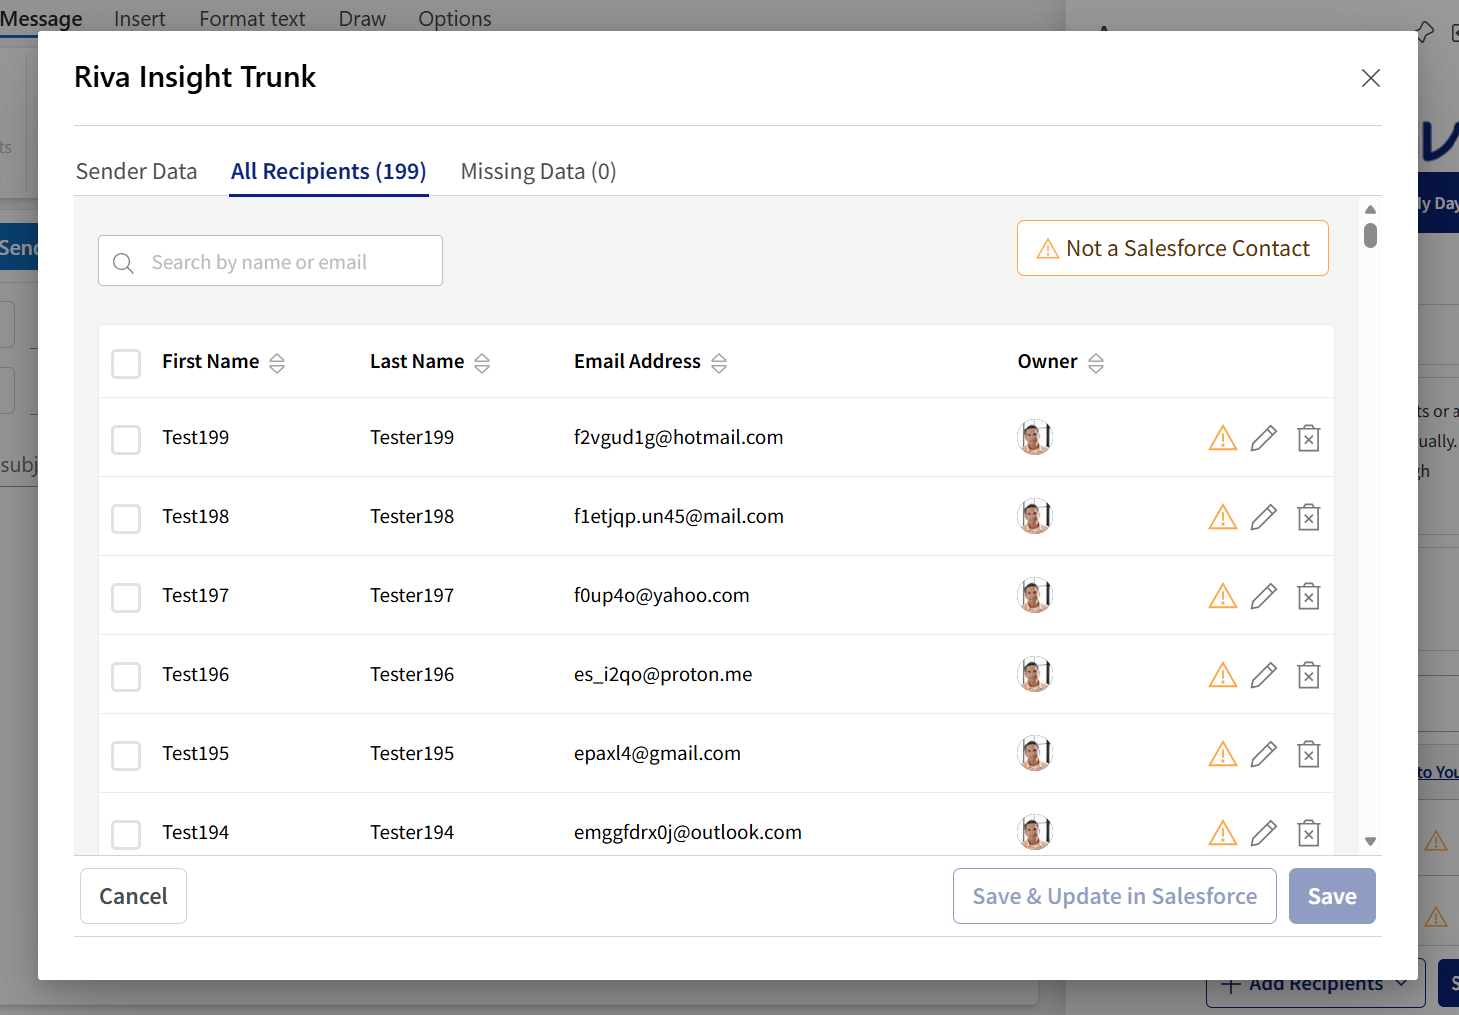Click warning icon for Test195 row
Viewport: 1459px width, 1015px height.
coord(1222,754)
